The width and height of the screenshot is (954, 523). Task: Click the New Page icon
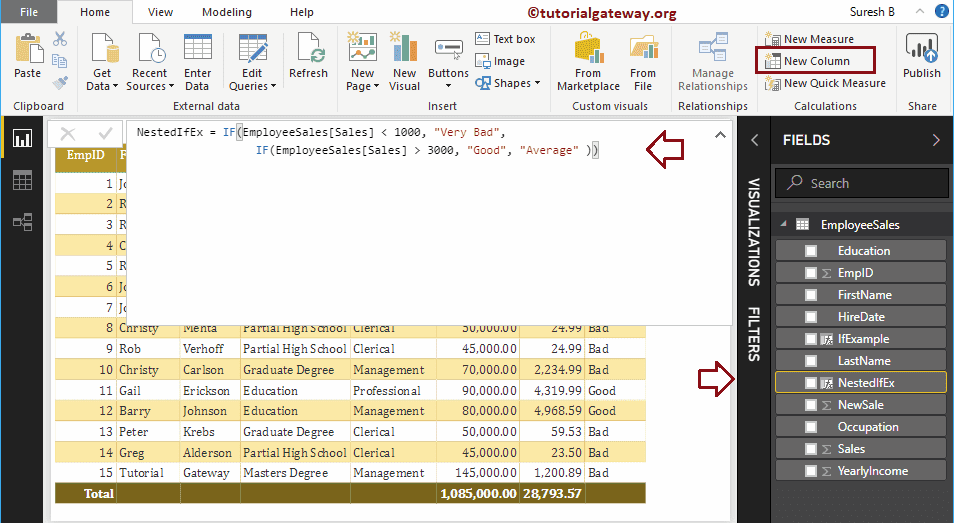(363, 47)
